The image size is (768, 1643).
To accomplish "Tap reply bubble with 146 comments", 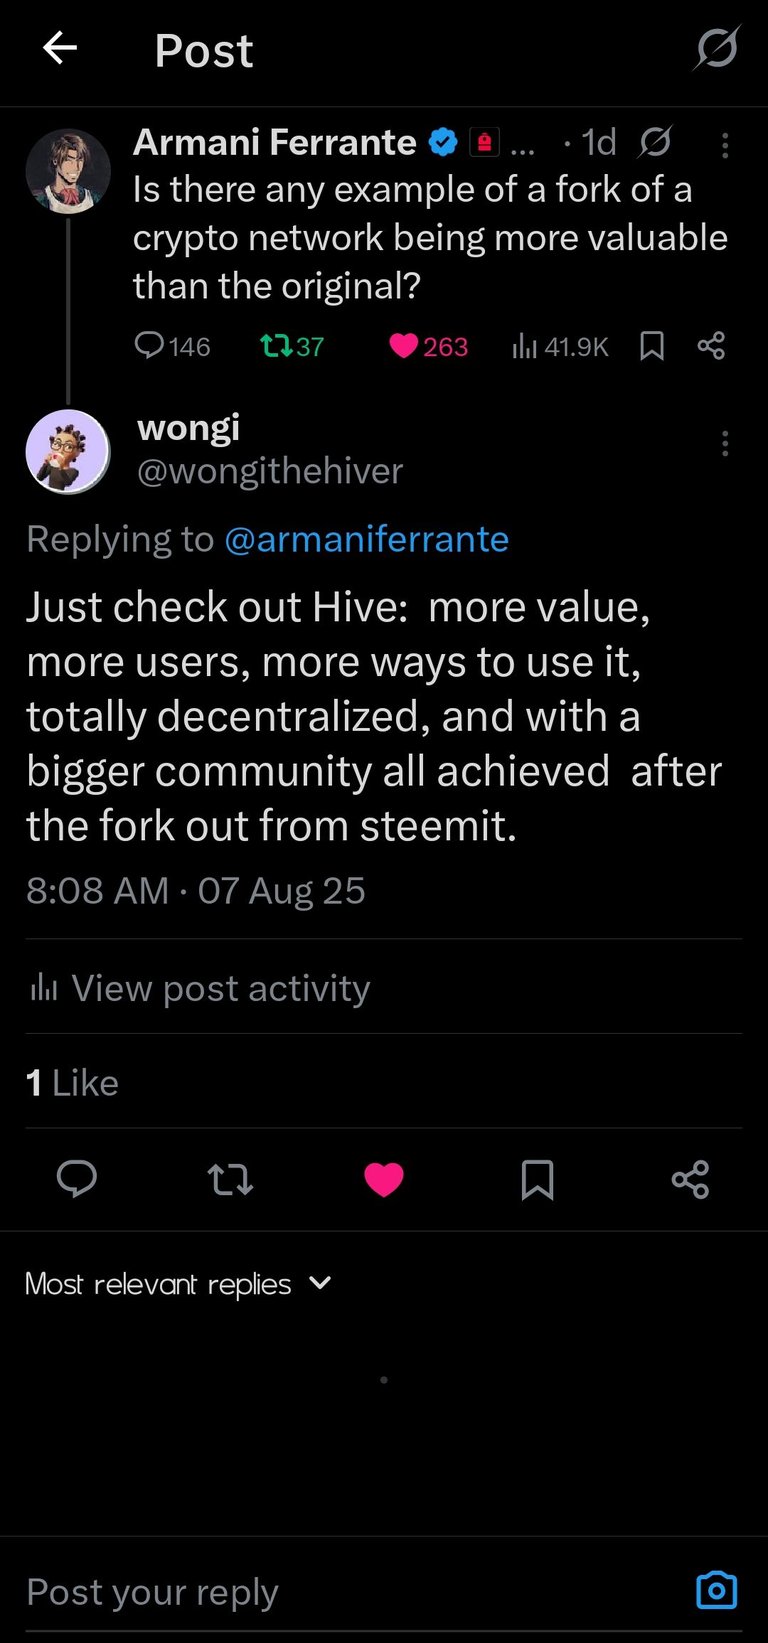I will (172, 346).
